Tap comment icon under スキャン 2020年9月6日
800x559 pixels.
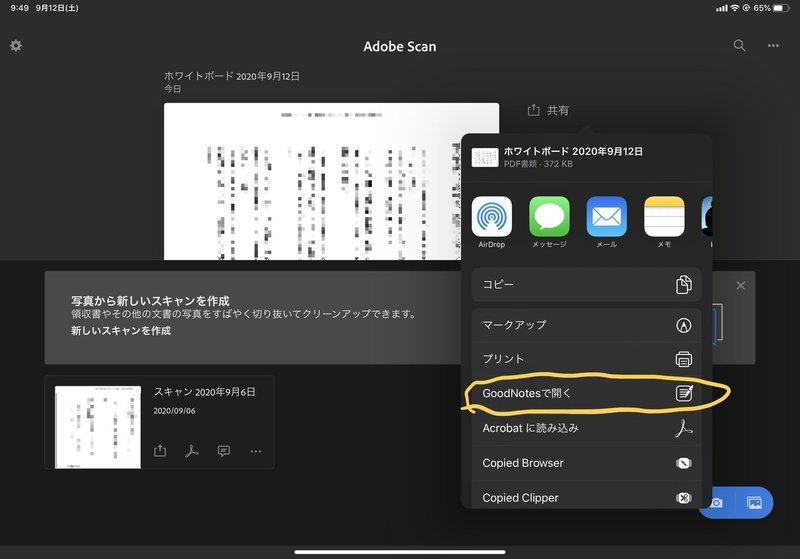coord(223,451)
